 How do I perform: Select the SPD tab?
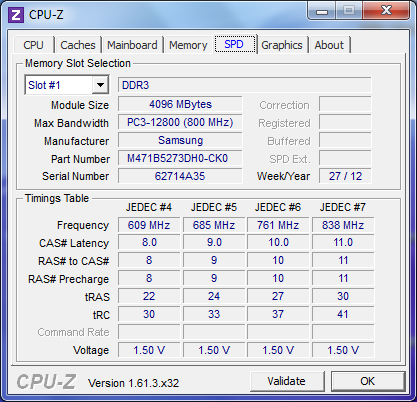[x=235, y=44]
